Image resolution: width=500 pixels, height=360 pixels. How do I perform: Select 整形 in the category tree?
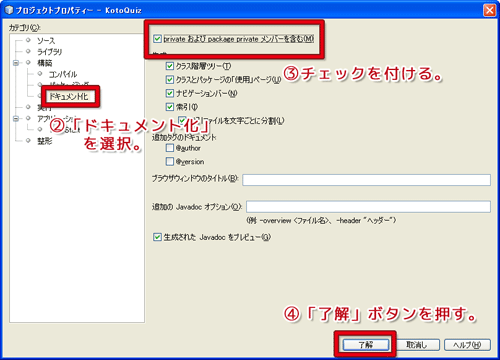(44, 141)
